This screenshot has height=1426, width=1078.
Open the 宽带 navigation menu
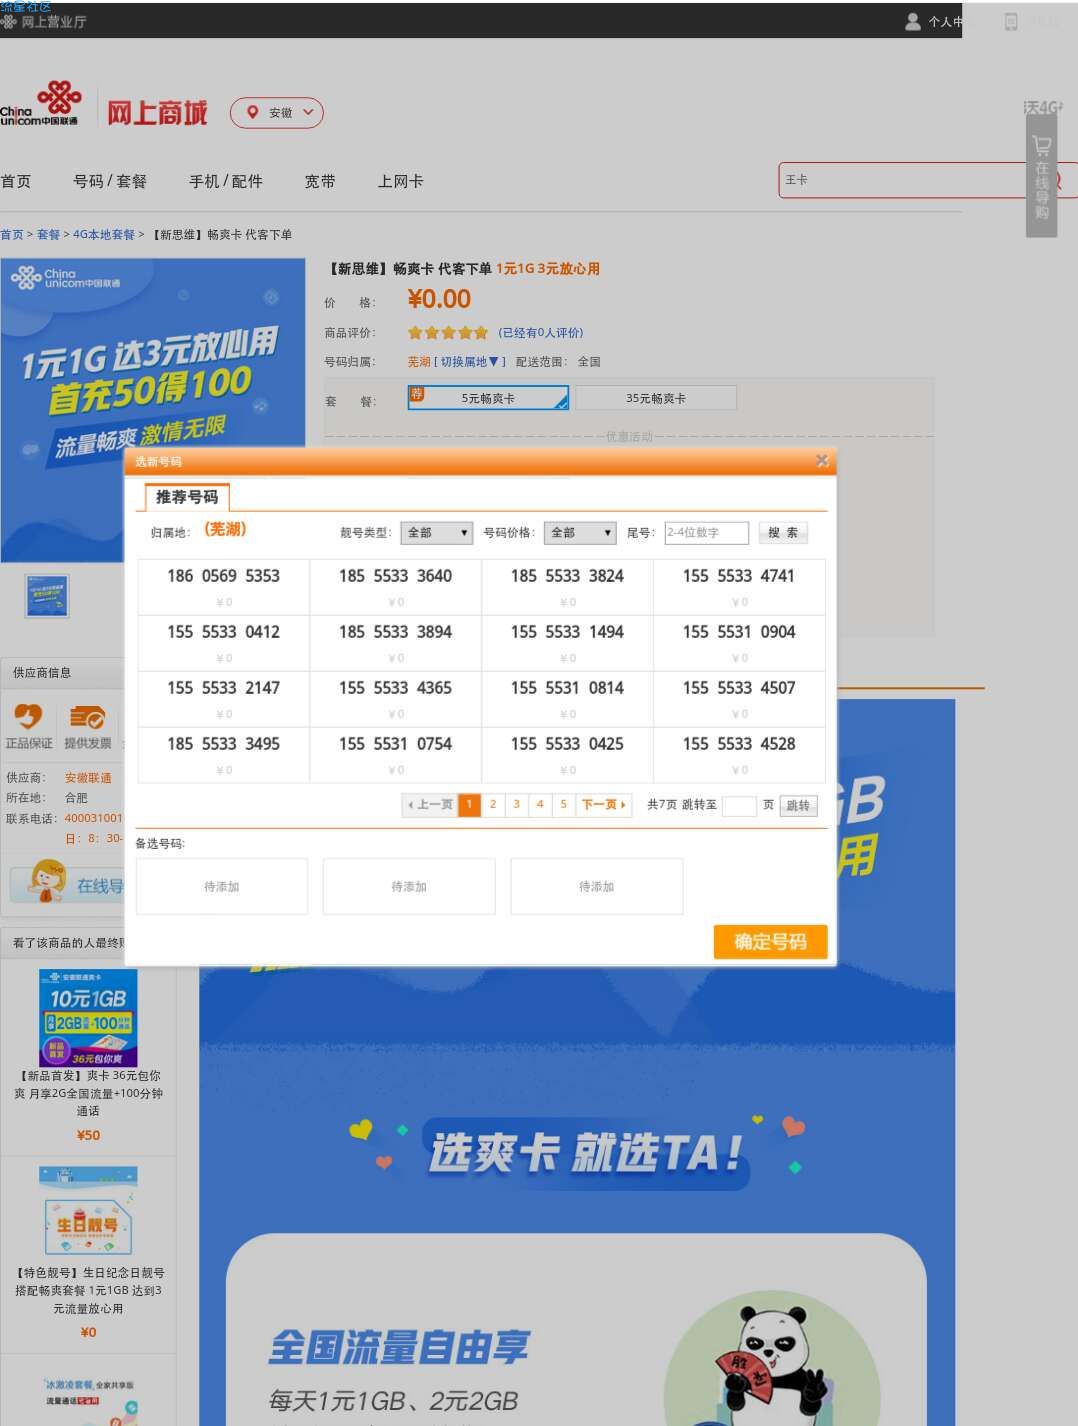point(320,181)
